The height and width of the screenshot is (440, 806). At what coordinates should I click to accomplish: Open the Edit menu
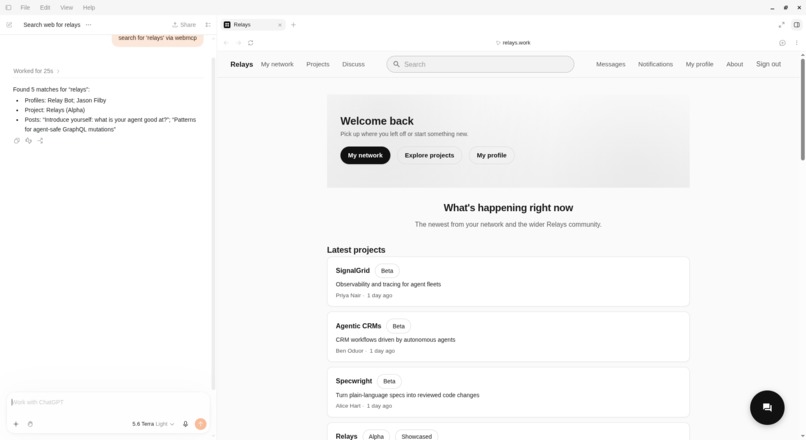tap(45, 8)
